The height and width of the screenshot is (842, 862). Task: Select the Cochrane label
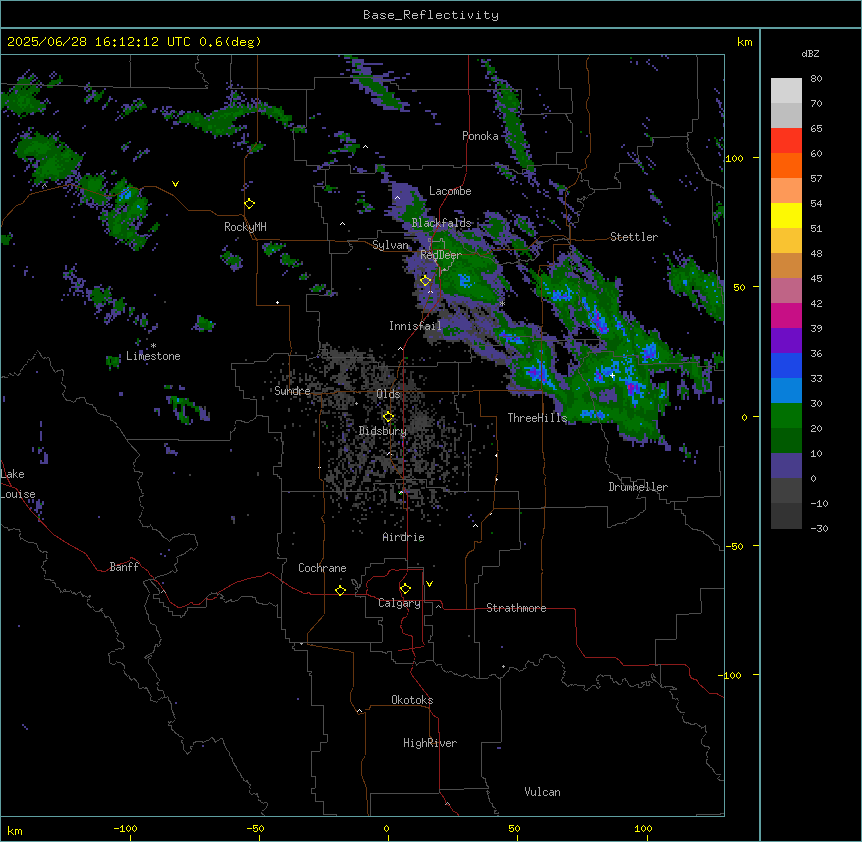click(x=322, y=568)
